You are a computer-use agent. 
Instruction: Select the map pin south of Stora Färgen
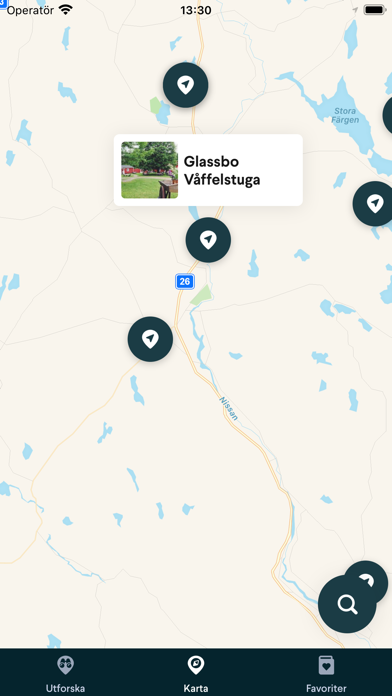click(x=373, y=204)
